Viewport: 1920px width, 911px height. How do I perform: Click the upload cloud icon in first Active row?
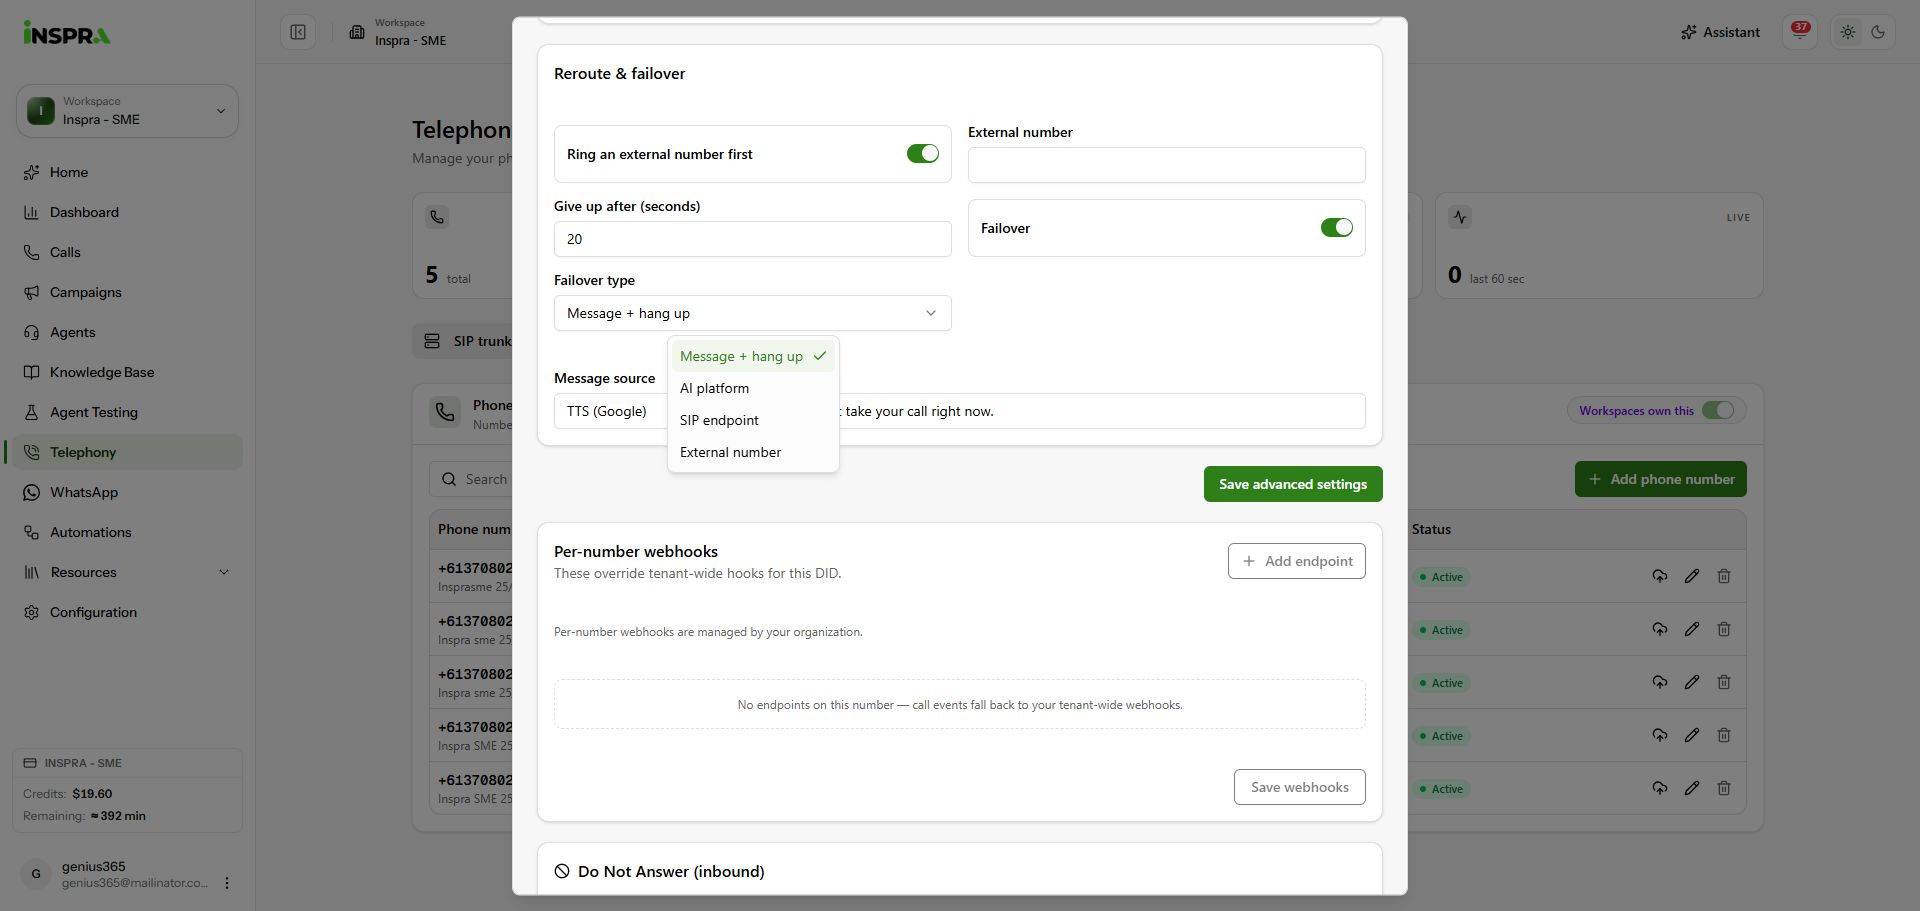[x=1660, y=576]
